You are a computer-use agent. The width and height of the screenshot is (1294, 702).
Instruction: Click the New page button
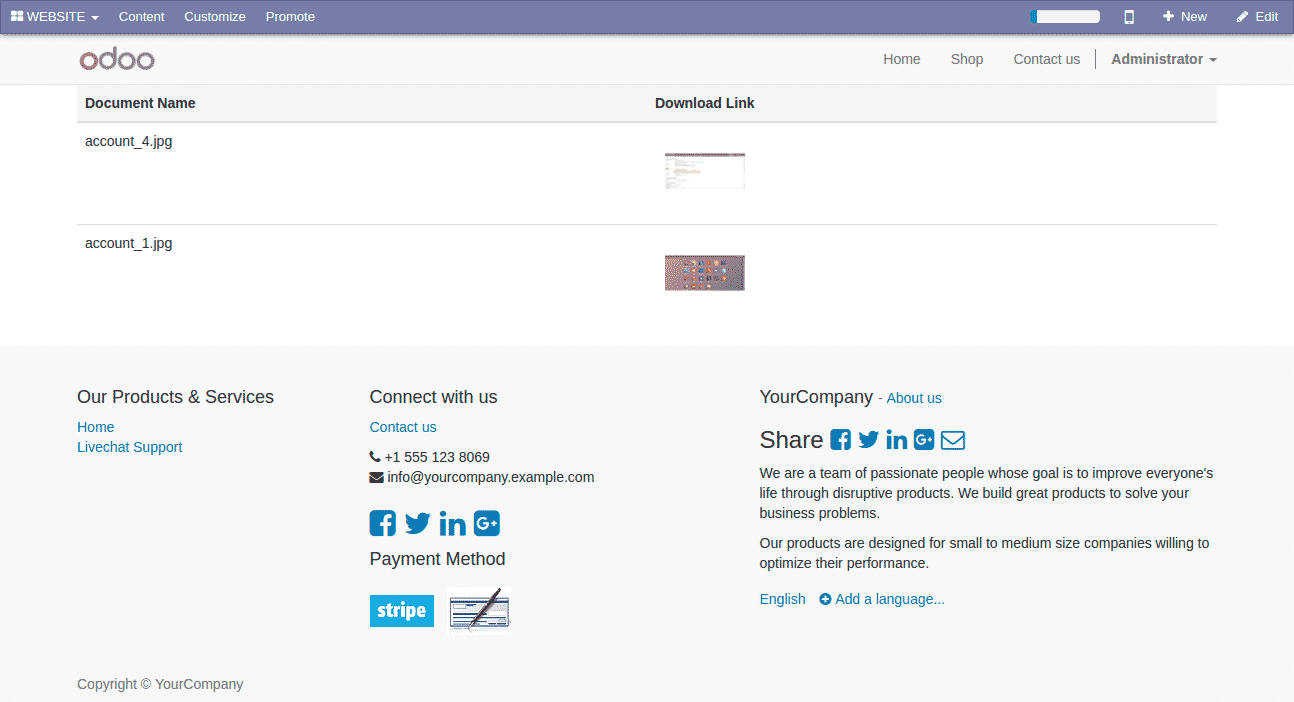(1185, 17)
